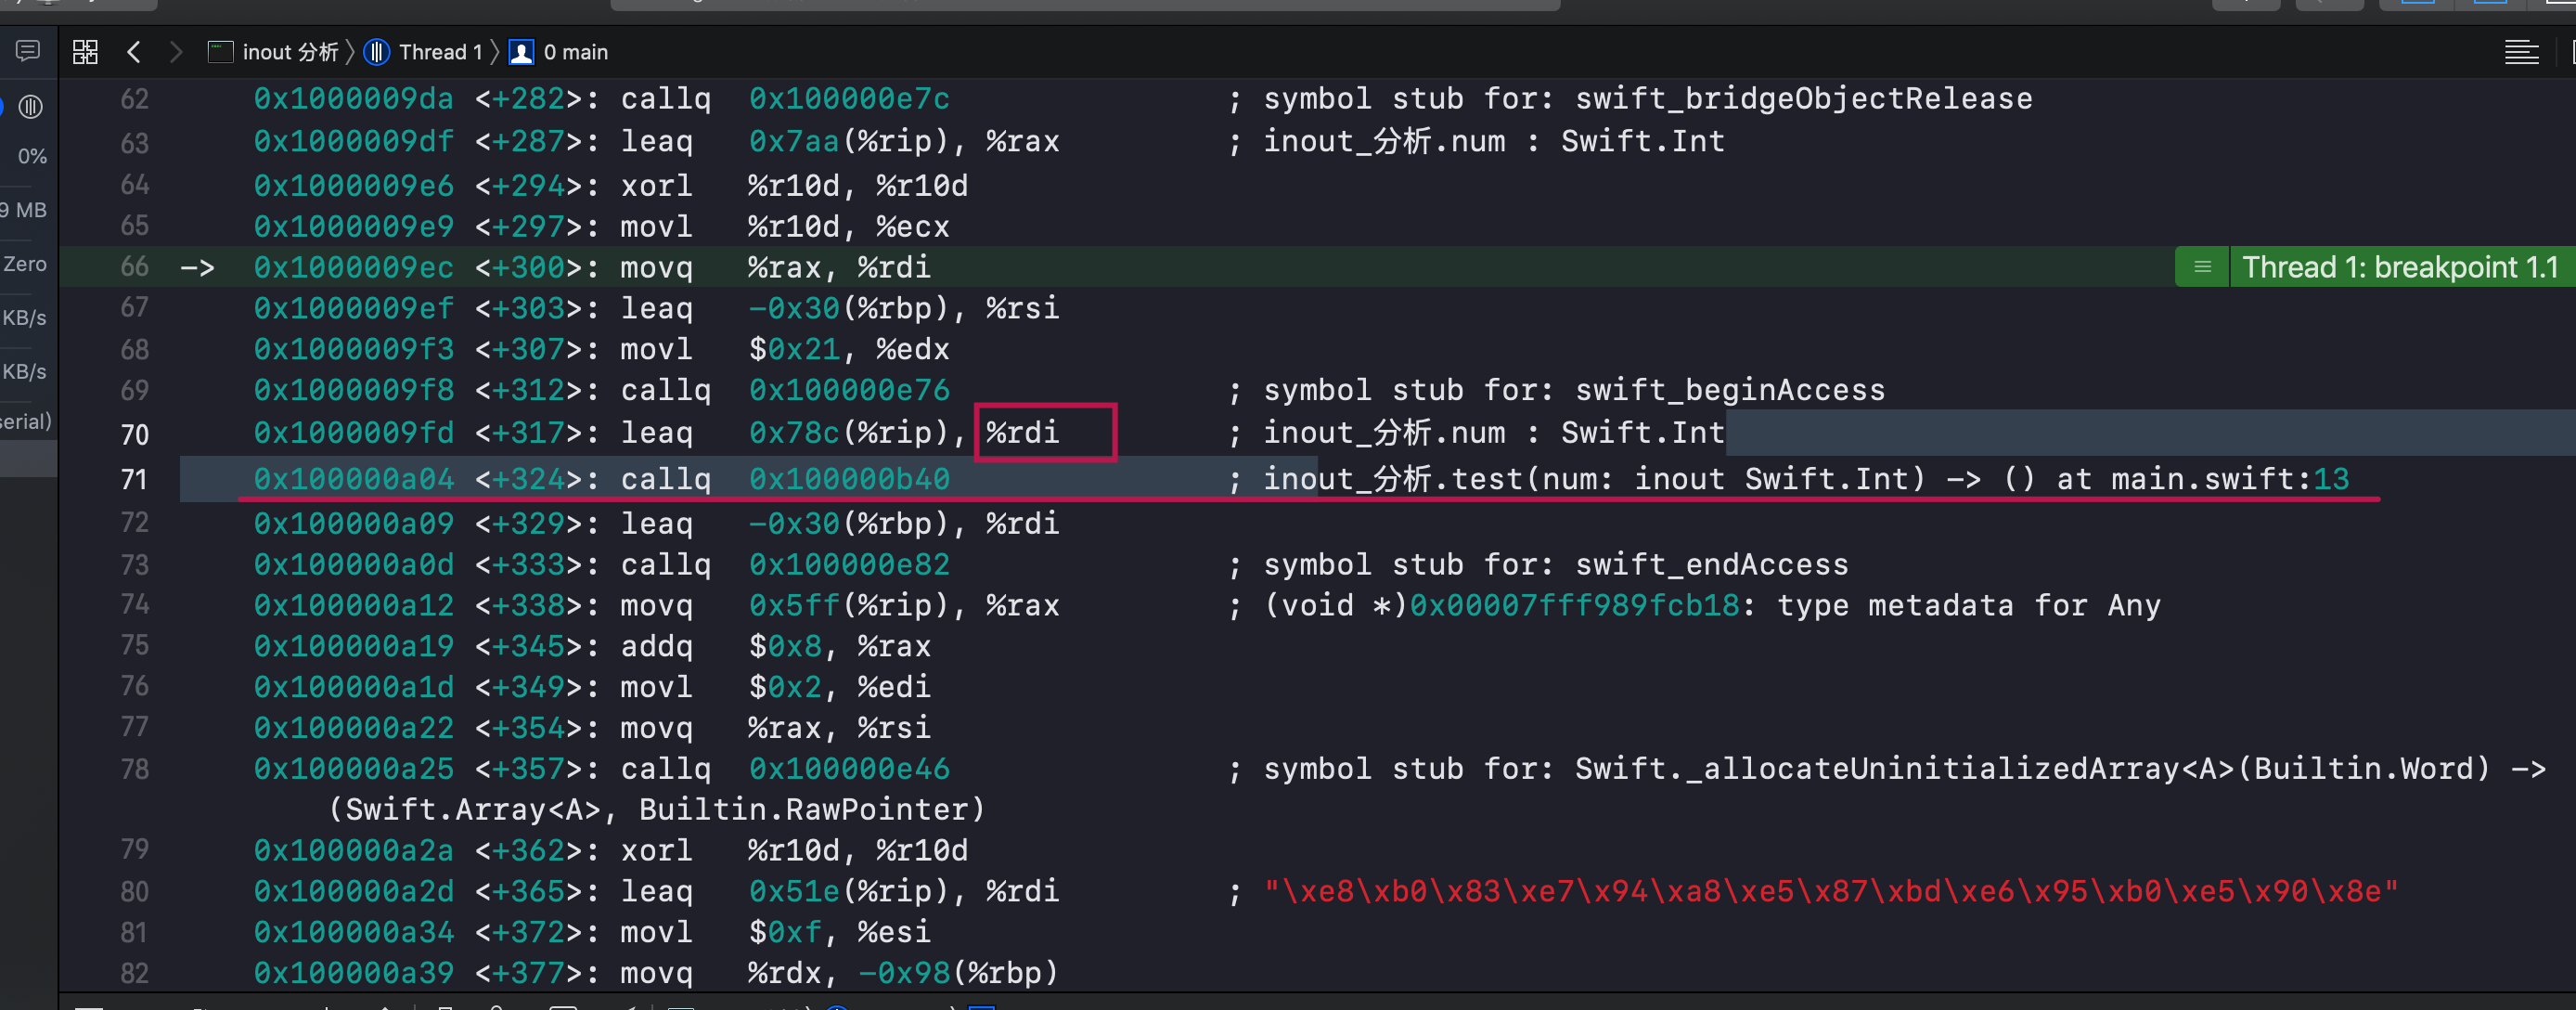The image size is (2576, 1010).
Task: Go forward in editor history
Action: point(176,52)
